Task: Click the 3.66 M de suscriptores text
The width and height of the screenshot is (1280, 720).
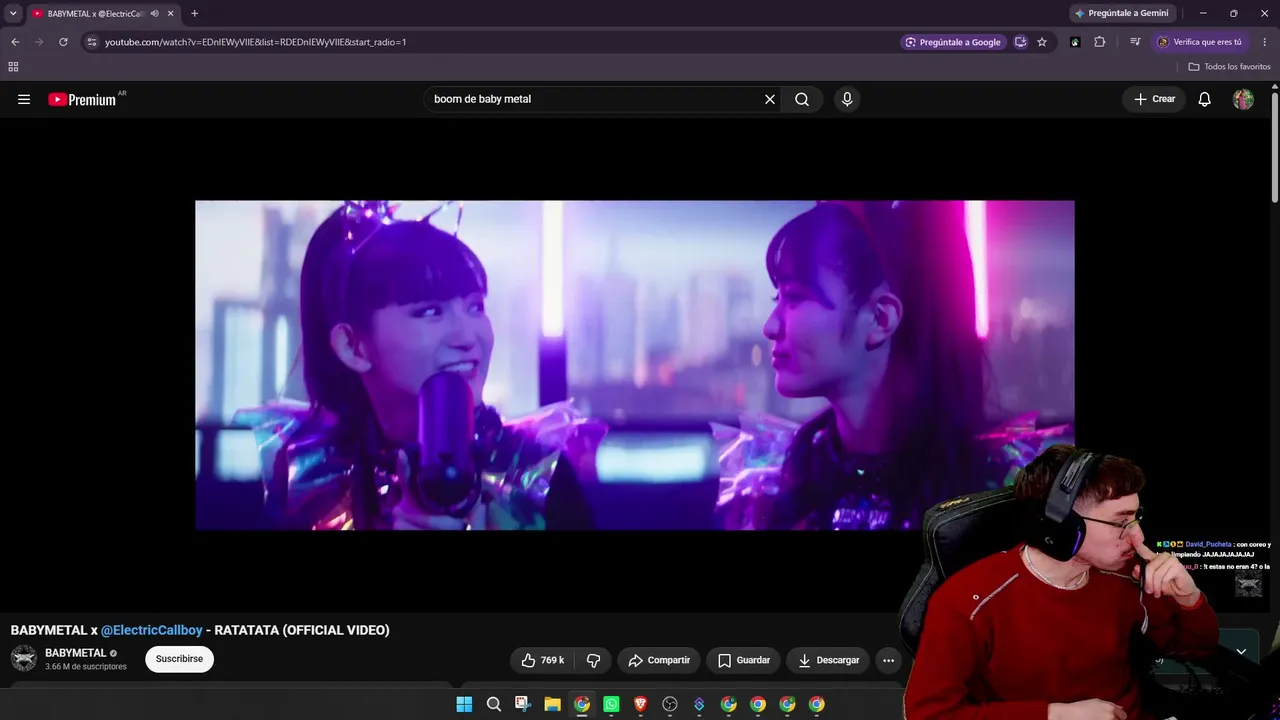Action: pyautogui.click(x=86, y=667)
